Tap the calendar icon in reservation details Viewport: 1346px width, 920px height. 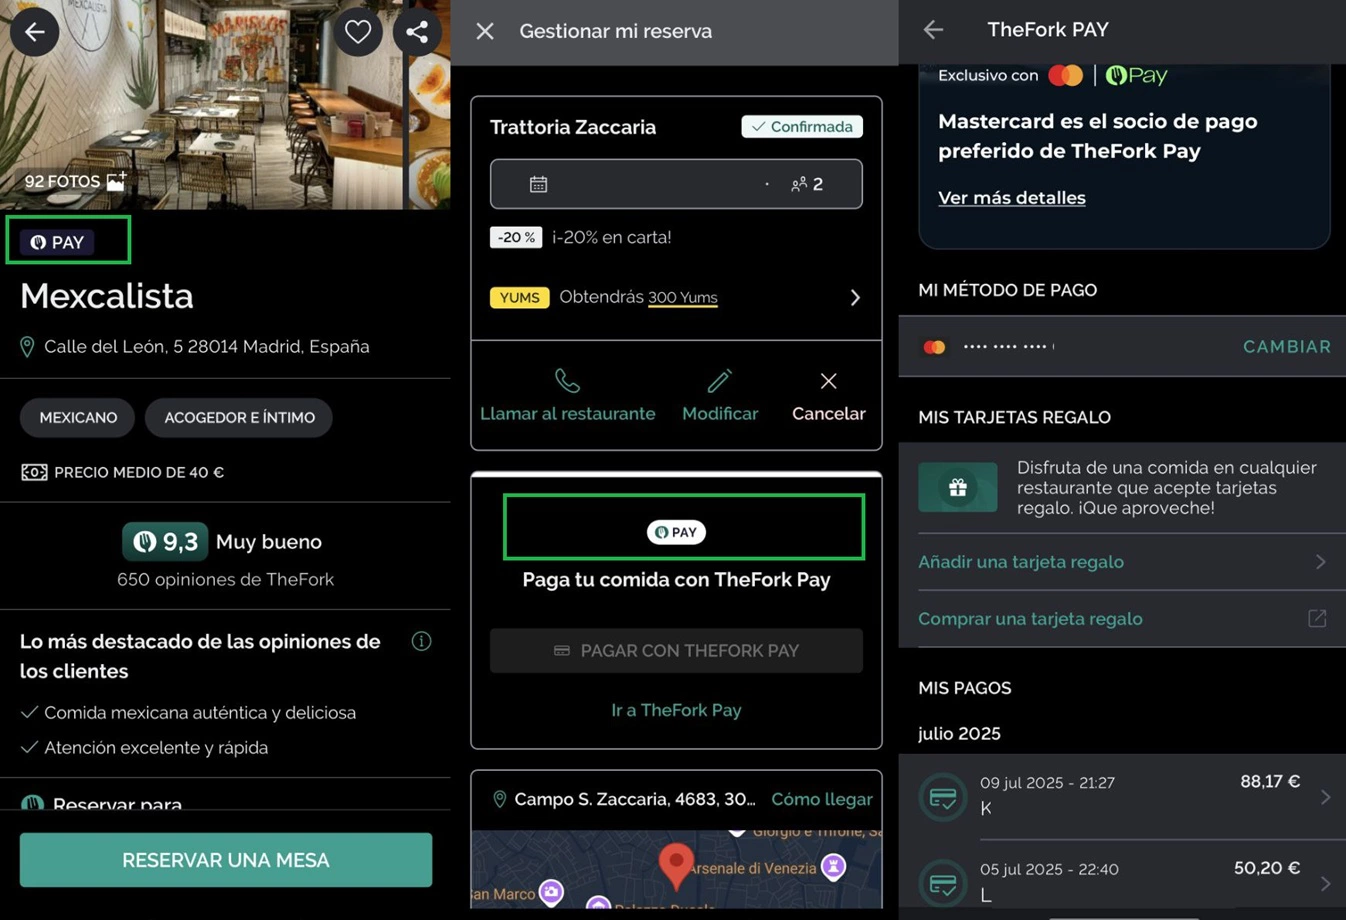click(538, 184)
